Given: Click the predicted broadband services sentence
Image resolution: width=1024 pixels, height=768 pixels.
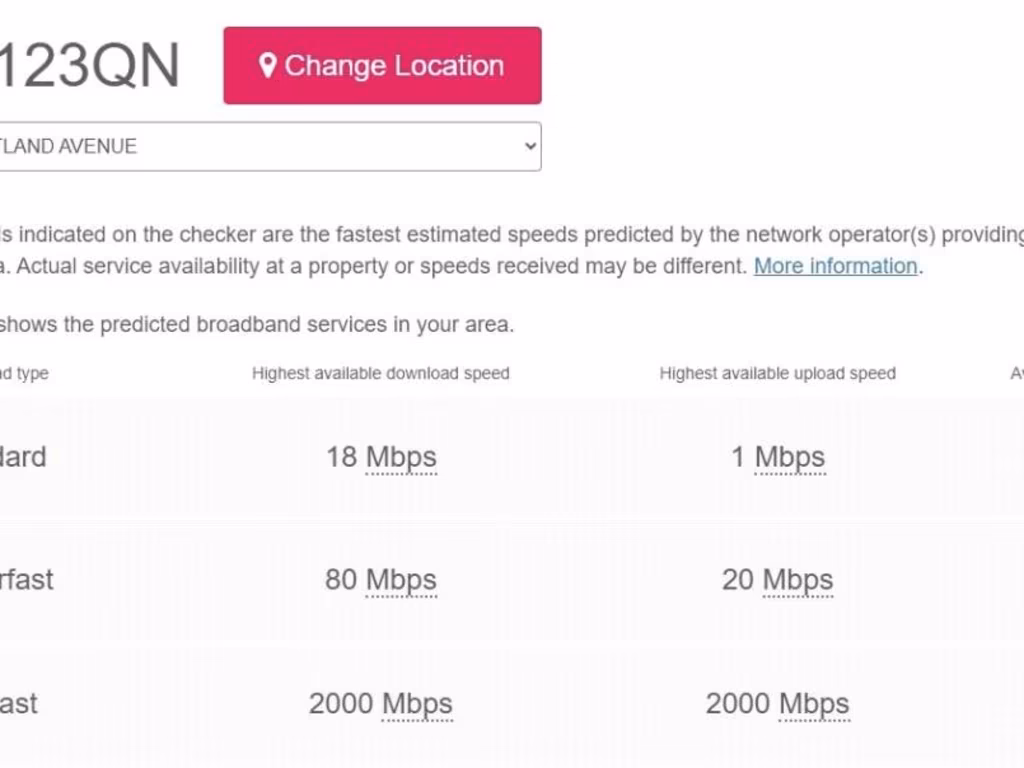Looking at the screenshot, I should click(256, 324).
